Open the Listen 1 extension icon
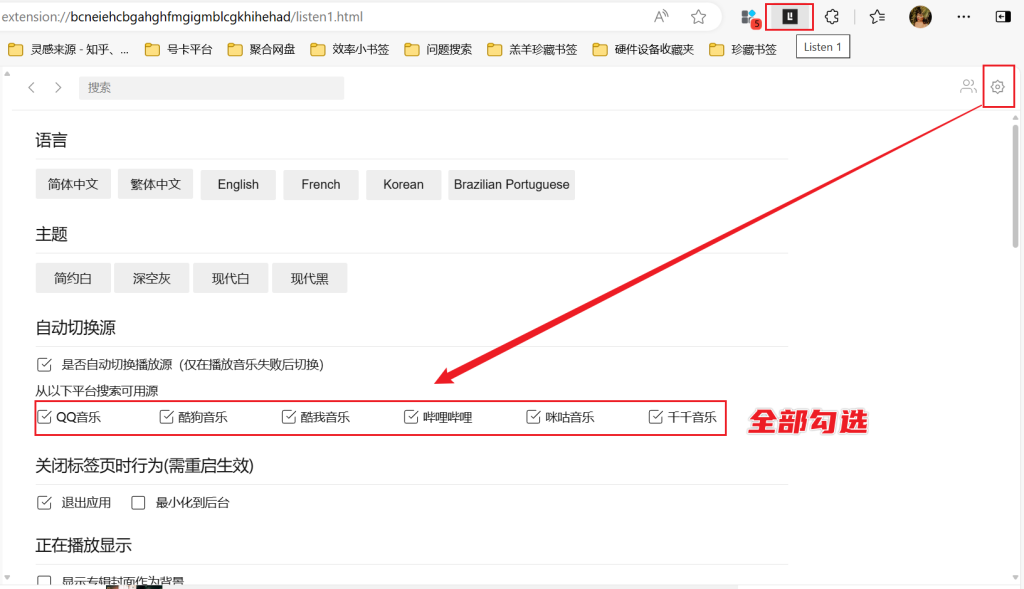1024x589 pixels. [788, 16]
